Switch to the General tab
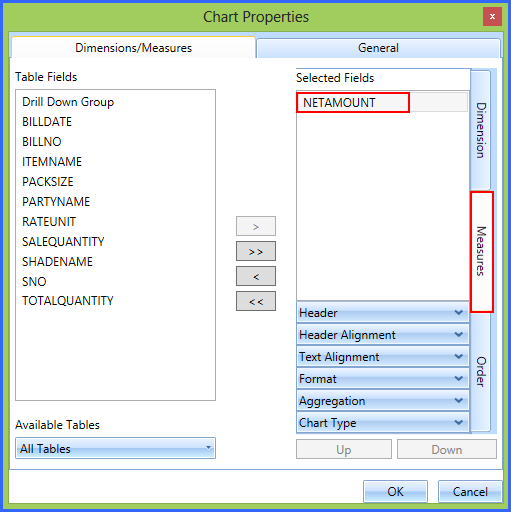Screen dimensions: 511x512 [x=378, y=48]
